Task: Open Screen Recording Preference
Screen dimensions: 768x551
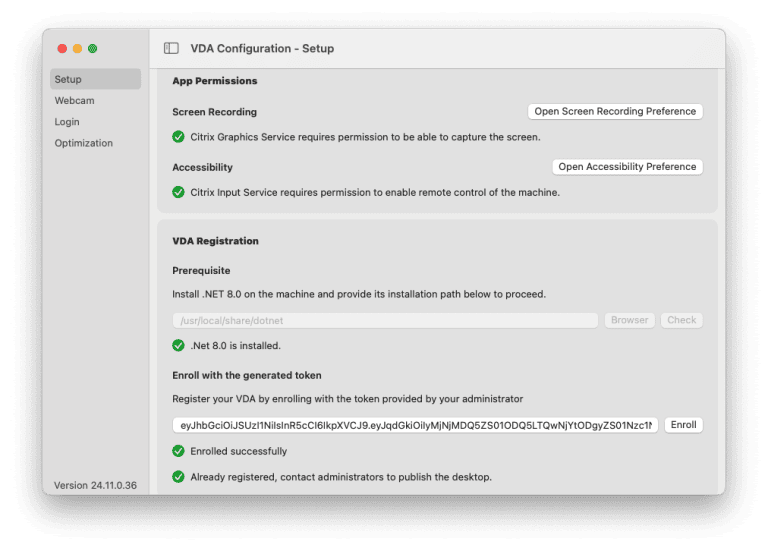Action: (615, 111)
